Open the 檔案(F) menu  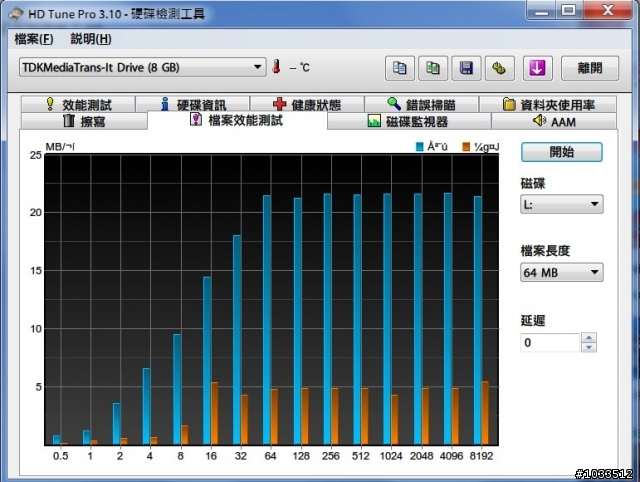click(x=34, y=39)
